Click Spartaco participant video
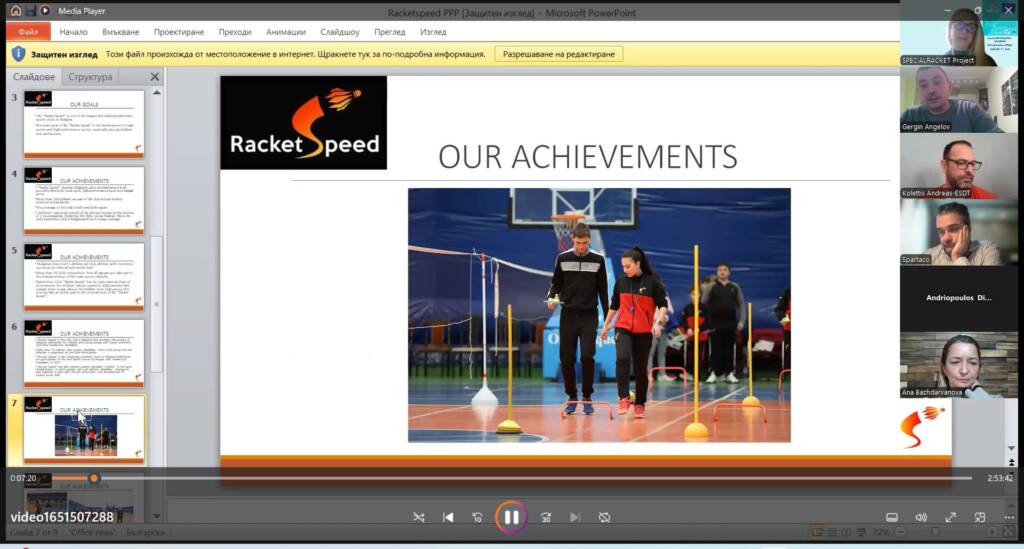This screenshot has height=549, width=1024. click(x=958, y=232)
